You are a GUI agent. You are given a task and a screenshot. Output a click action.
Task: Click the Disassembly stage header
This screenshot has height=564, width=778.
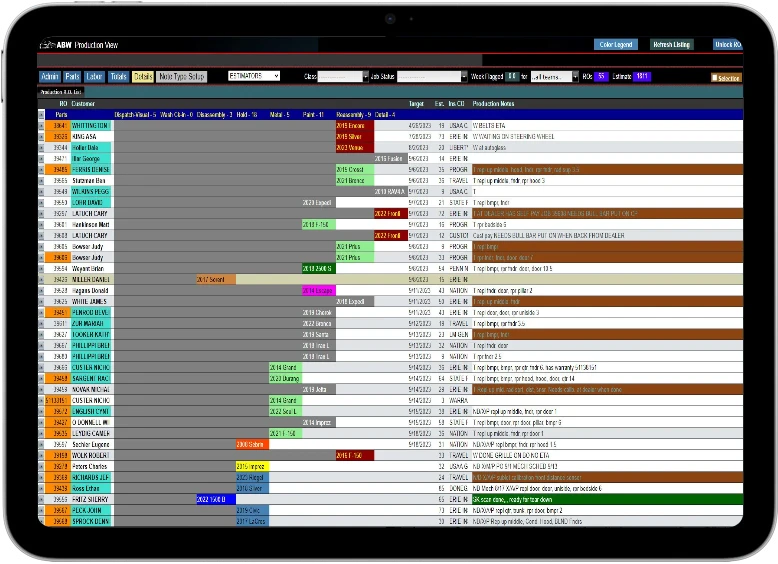[214, 115]
